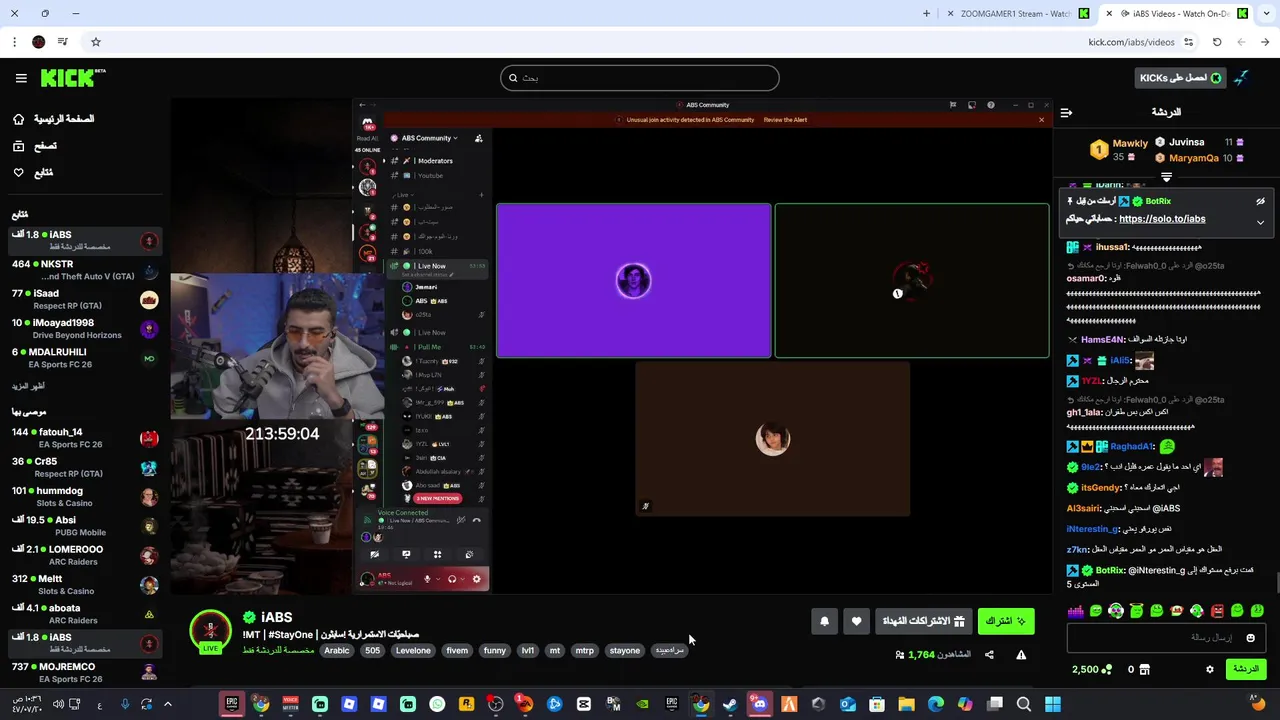Open a new browser tab
This screenshot has width=1280, height=720.
pyautogui.click(x=926, y=14)
